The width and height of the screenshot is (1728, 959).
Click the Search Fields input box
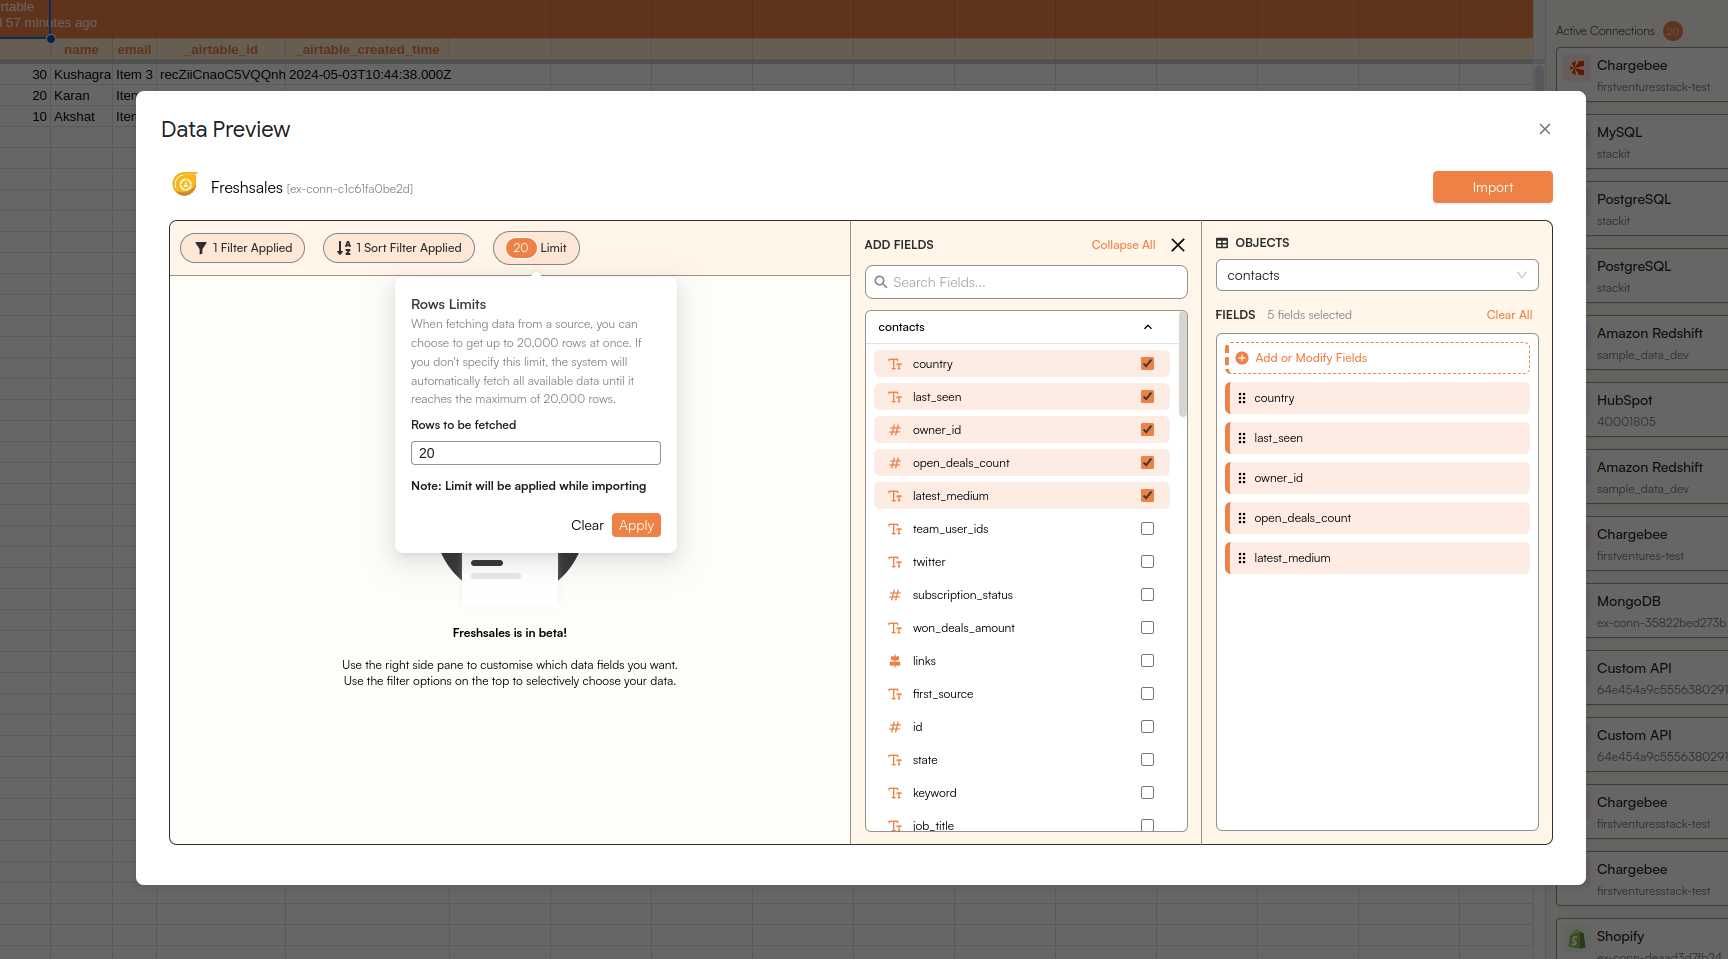pyautogui.click(x=1026, y=282)
